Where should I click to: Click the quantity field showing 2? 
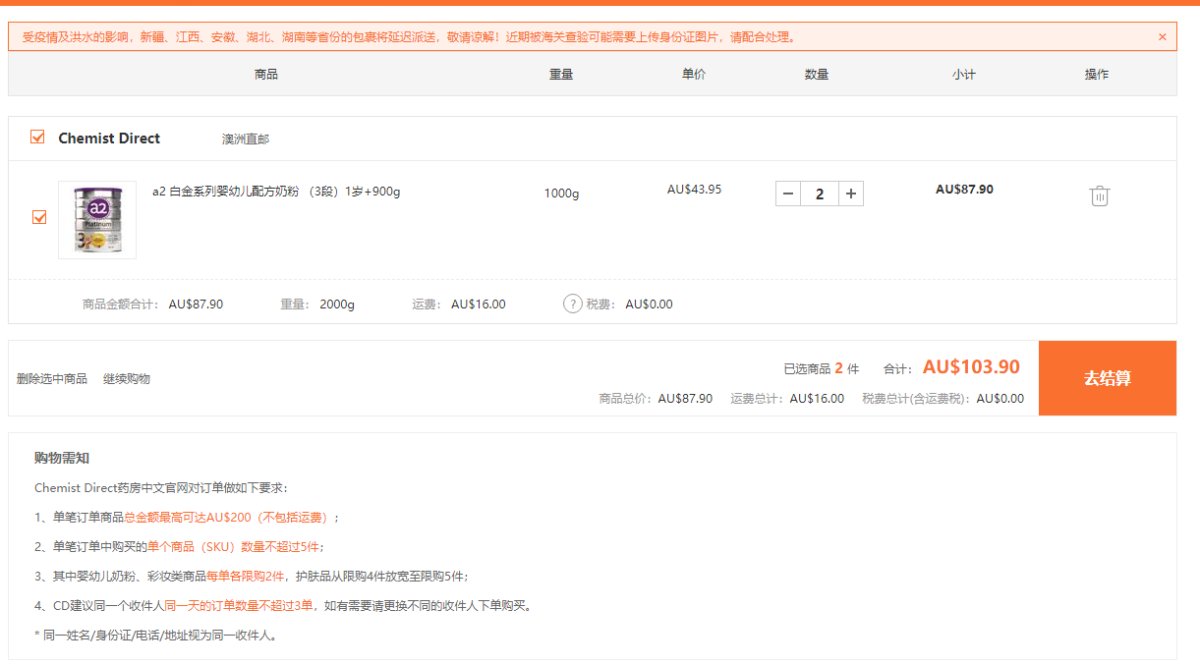tap(820, 194)
